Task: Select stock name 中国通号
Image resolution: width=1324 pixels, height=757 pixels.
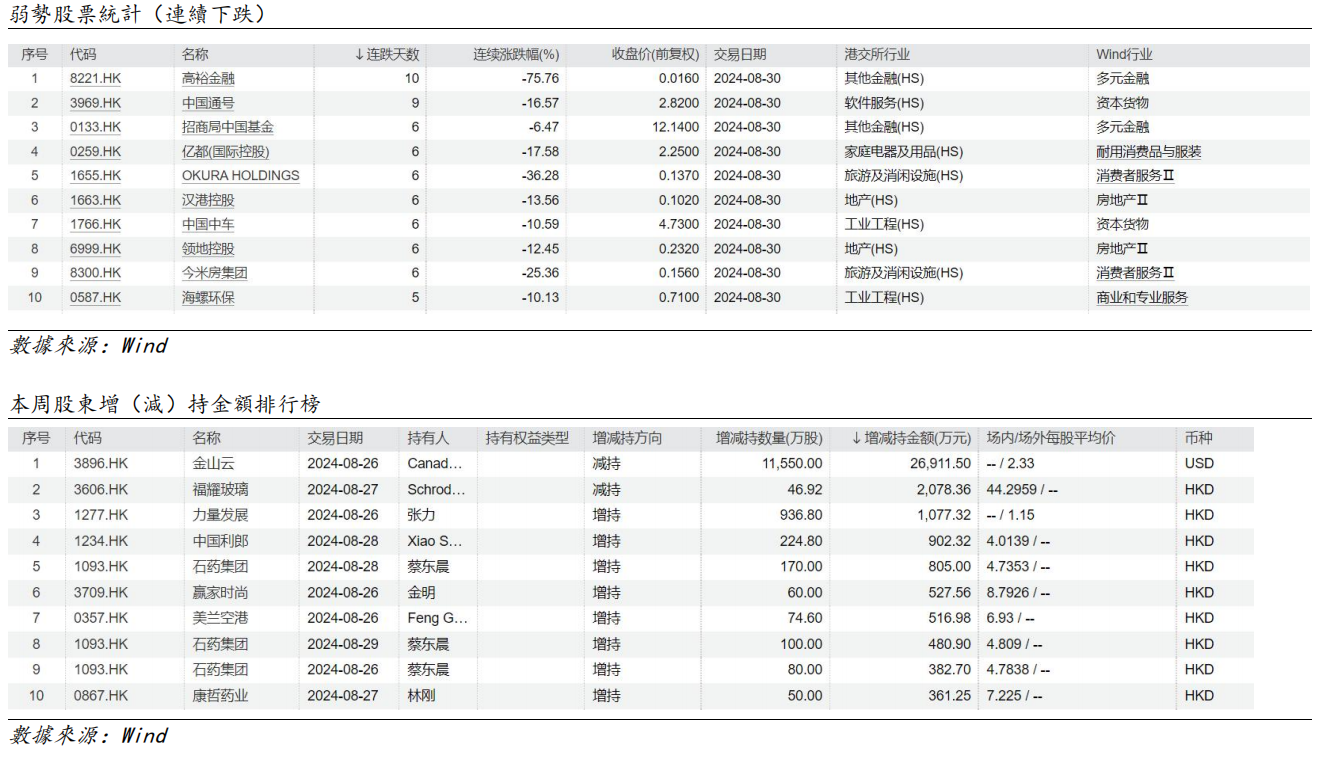Action: tap(208, 103)
